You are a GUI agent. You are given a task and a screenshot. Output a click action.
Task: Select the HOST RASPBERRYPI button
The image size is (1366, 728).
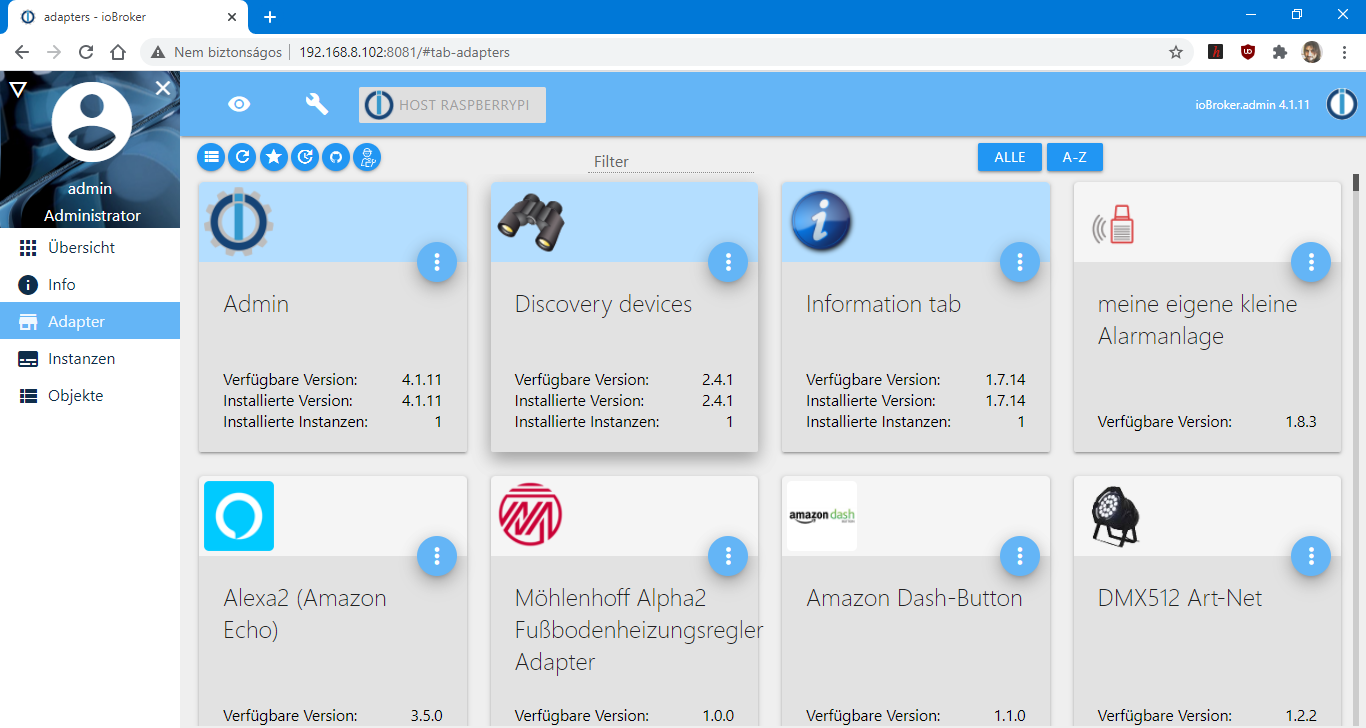click(451, 104)
